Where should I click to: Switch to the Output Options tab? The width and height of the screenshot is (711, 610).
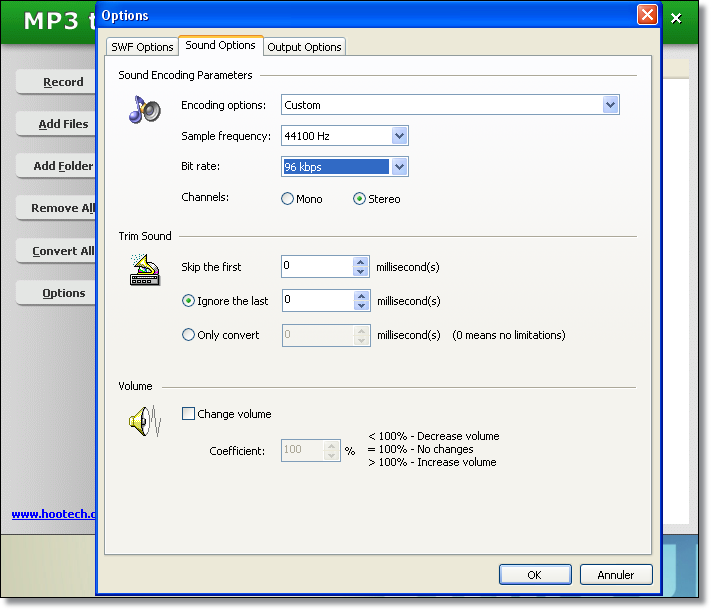[304, 47]
